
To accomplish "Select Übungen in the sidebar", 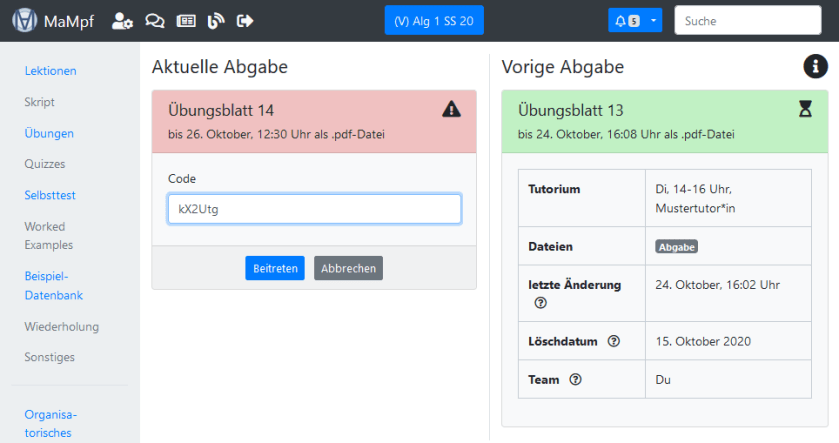I will point(49,133).
